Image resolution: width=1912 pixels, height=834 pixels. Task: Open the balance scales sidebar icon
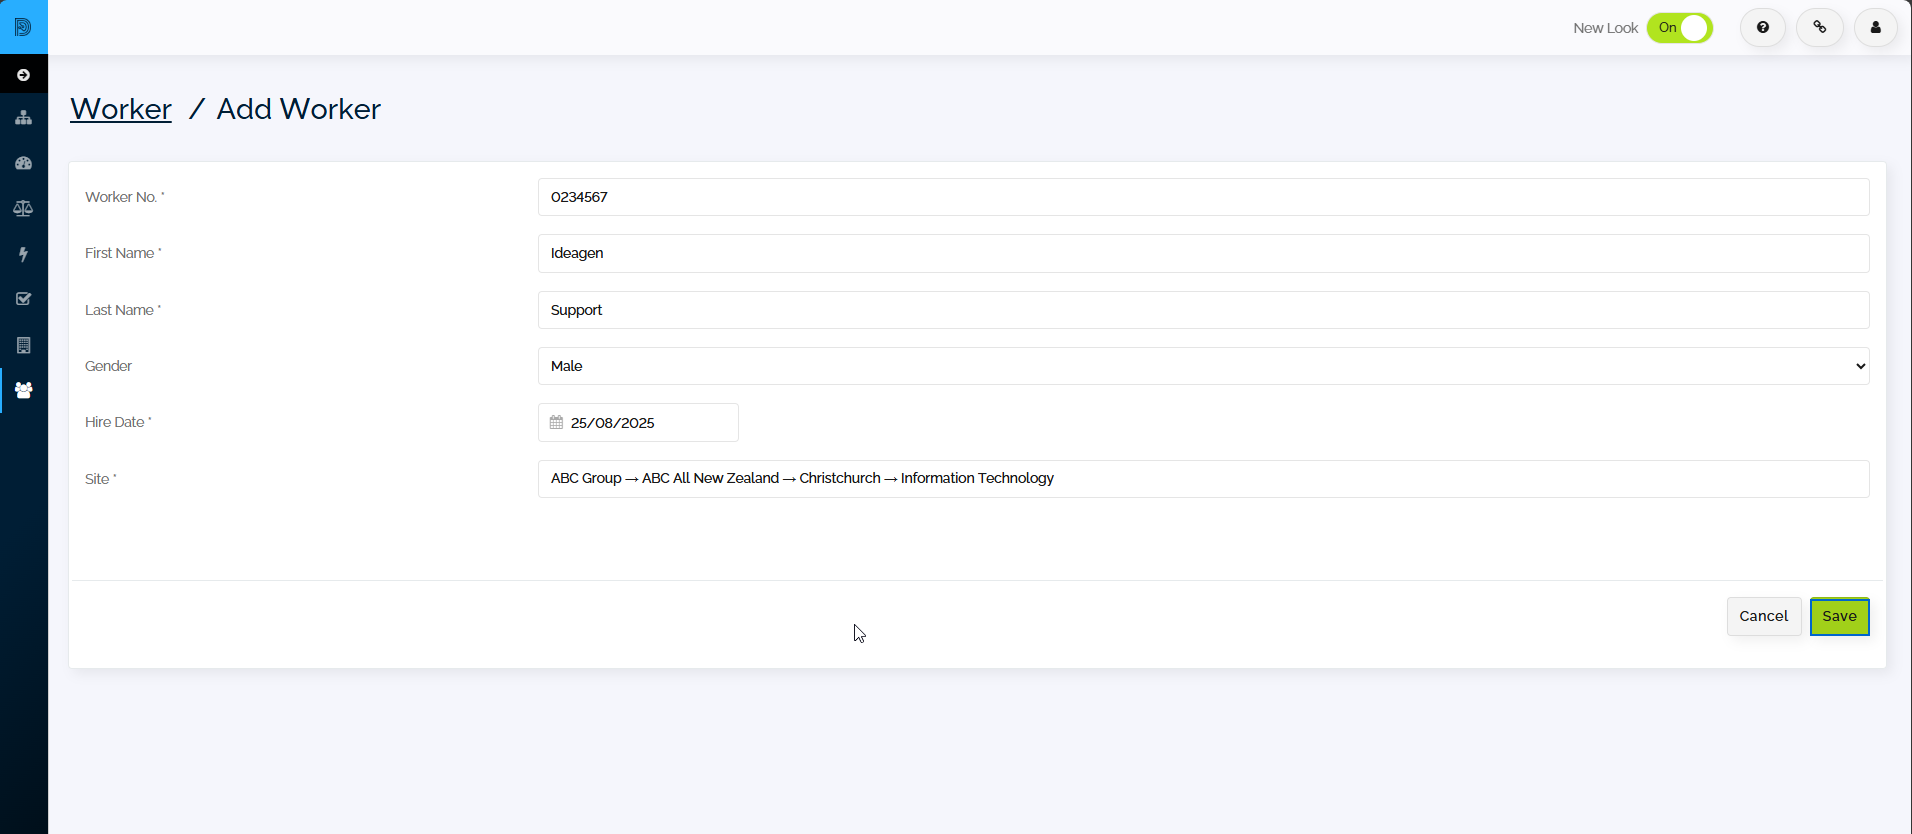tap(23, 208)
